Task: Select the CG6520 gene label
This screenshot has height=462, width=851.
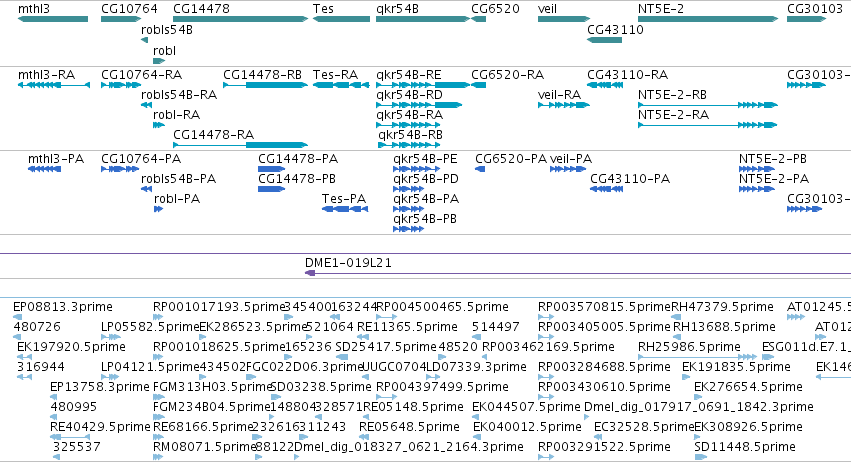Action: (x=495, y=9)
